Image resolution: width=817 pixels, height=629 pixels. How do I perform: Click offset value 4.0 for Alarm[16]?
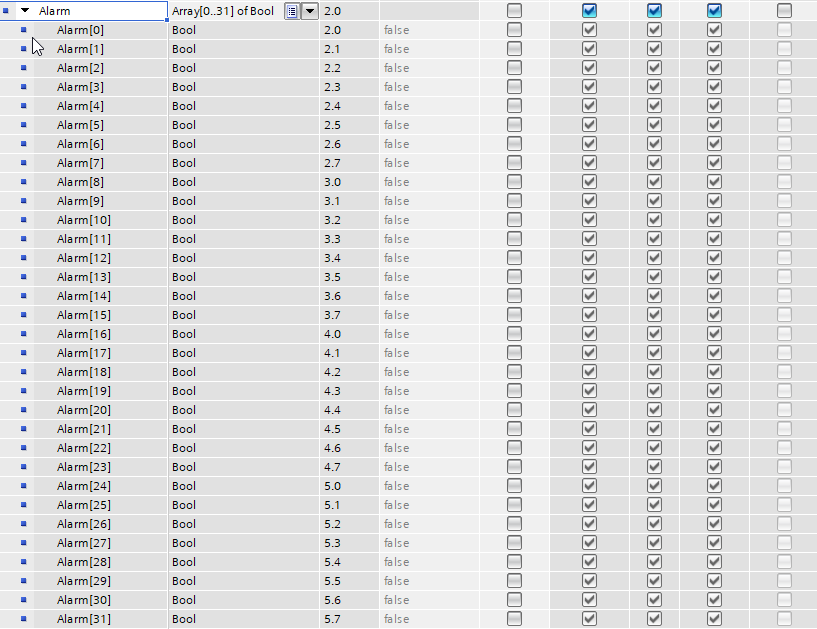point(332,334)
